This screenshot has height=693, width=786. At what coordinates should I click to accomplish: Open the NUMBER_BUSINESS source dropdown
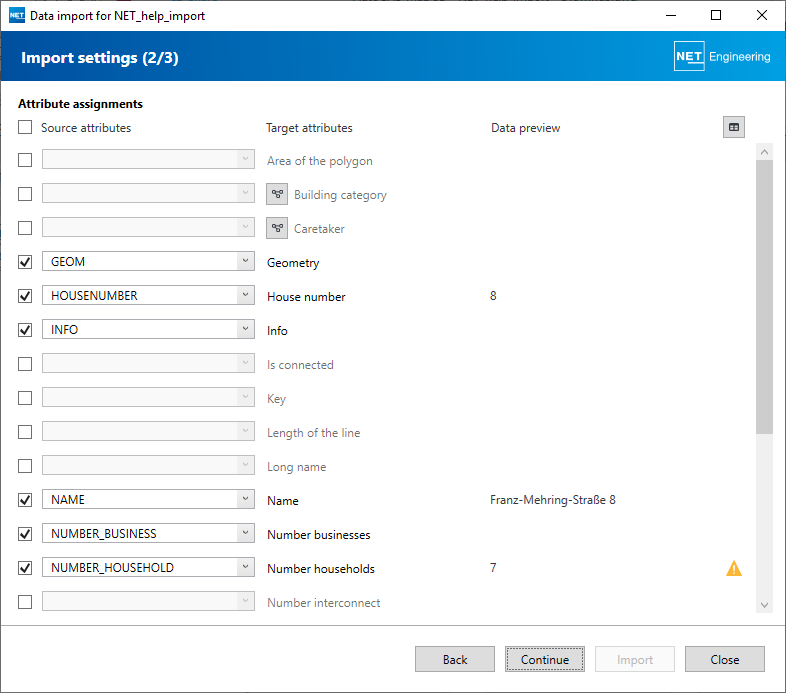[148, 534]
